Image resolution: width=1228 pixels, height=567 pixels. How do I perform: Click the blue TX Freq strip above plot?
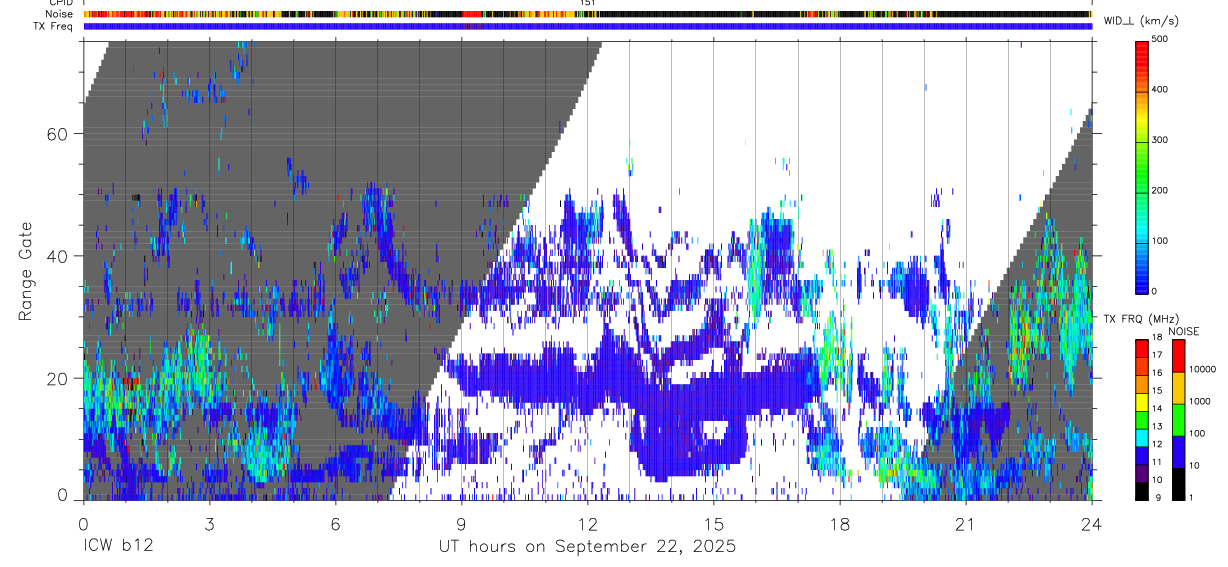click(x=587, y=26)
